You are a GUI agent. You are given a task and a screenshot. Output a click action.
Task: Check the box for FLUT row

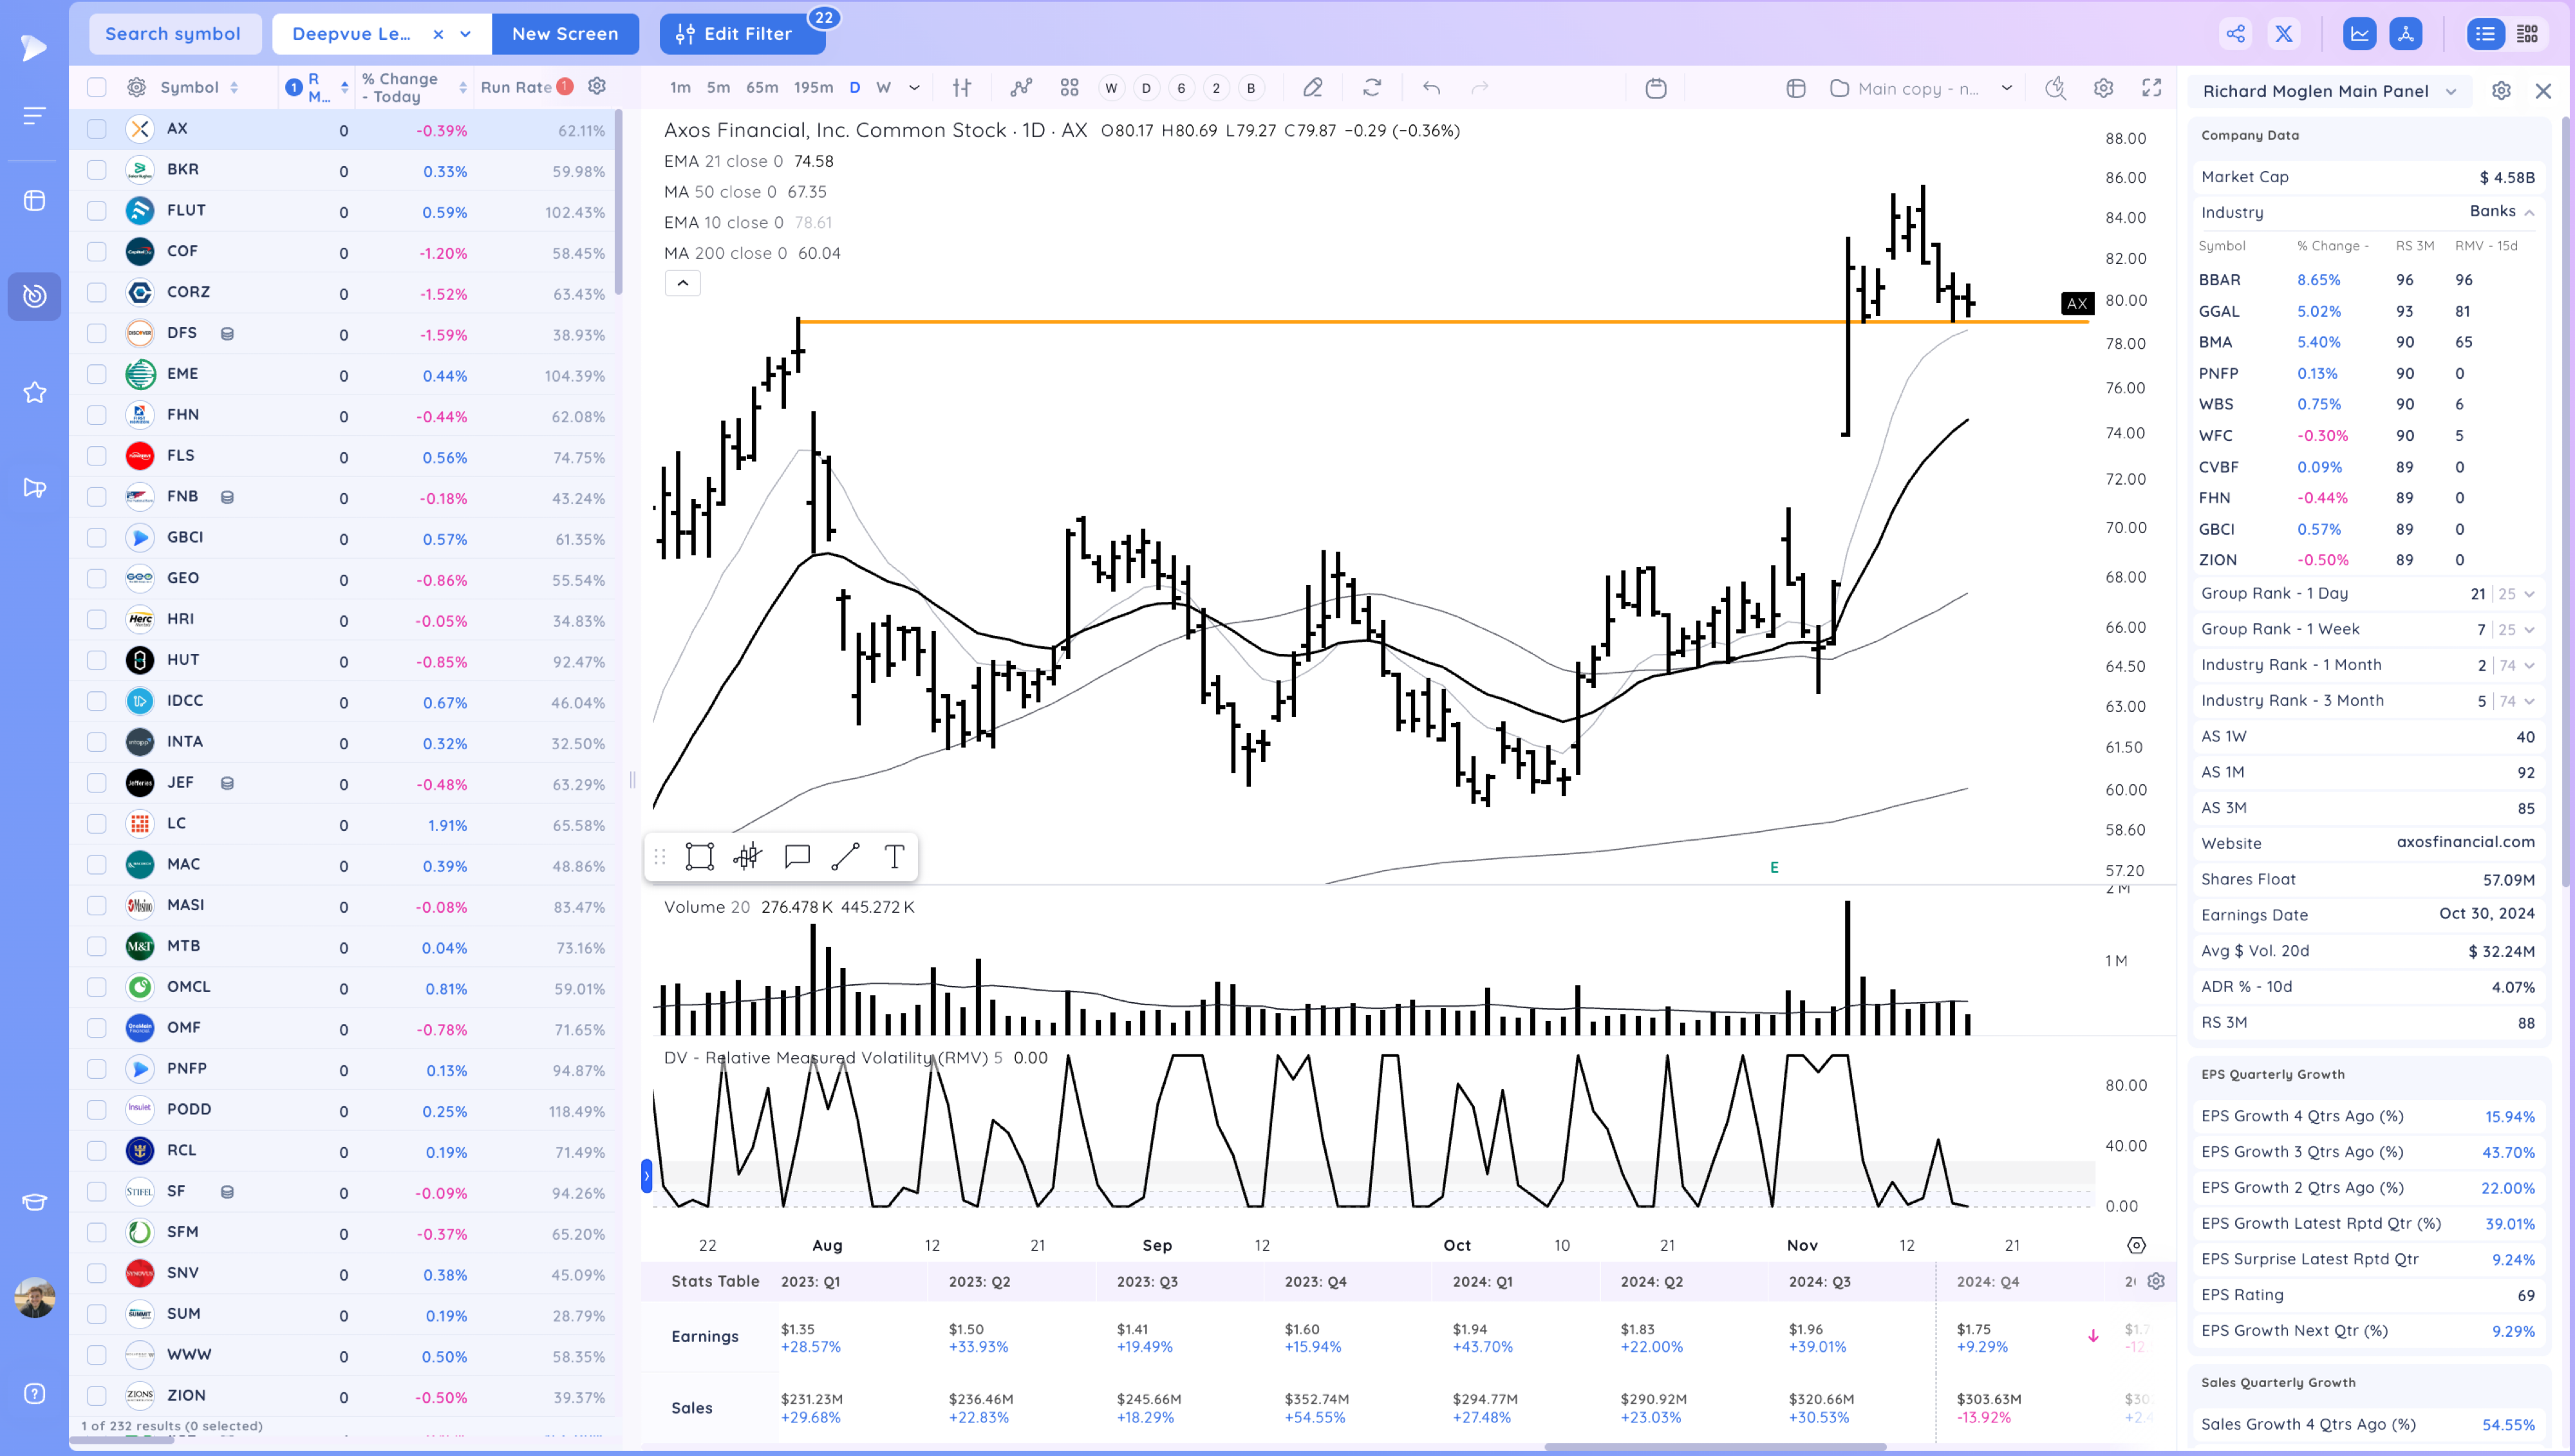(x=96, y=211)
